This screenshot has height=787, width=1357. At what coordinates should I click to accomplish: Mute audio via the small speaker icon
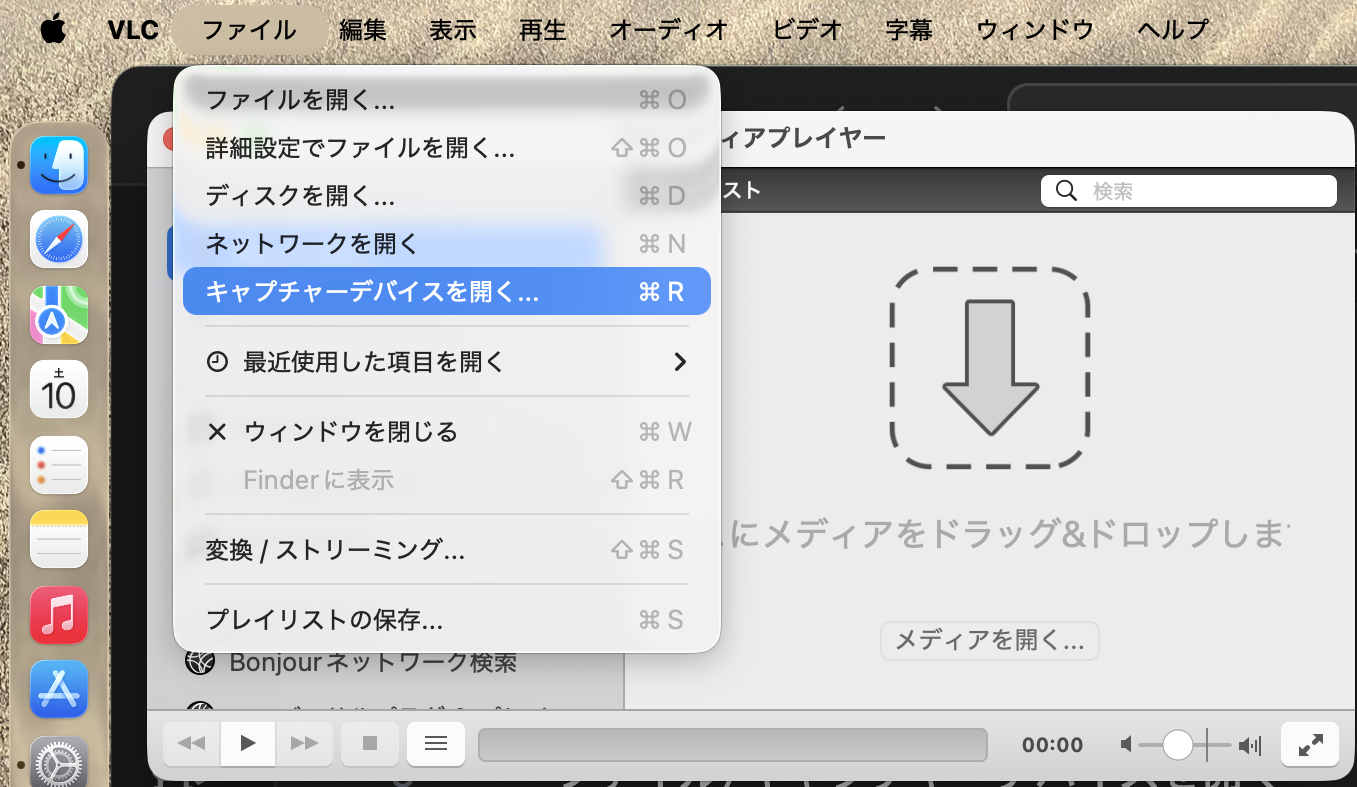point(1127,745)
